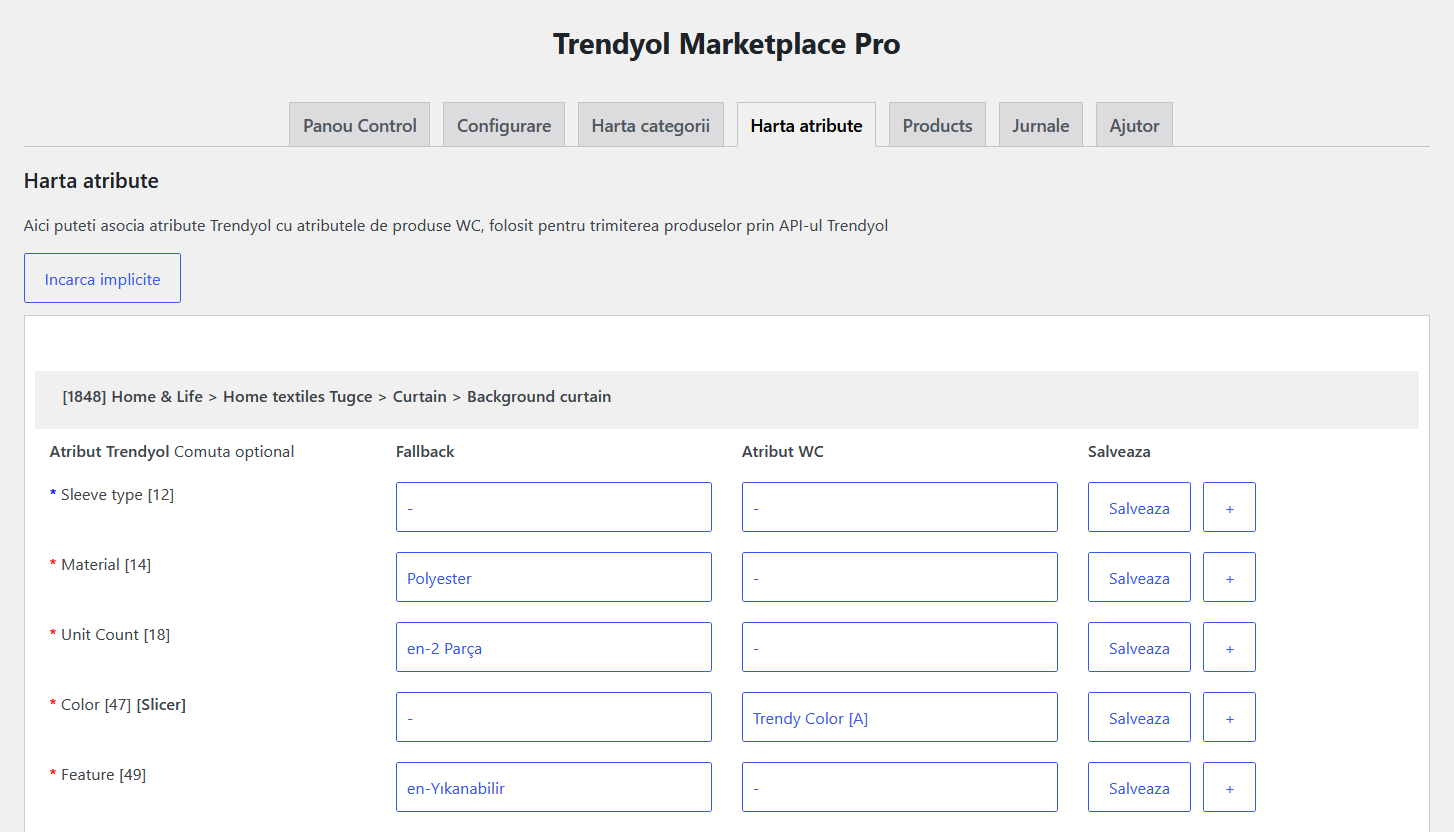Open the Harta categorii tab
Screen dimensions: 1454x832
point(650,125)
